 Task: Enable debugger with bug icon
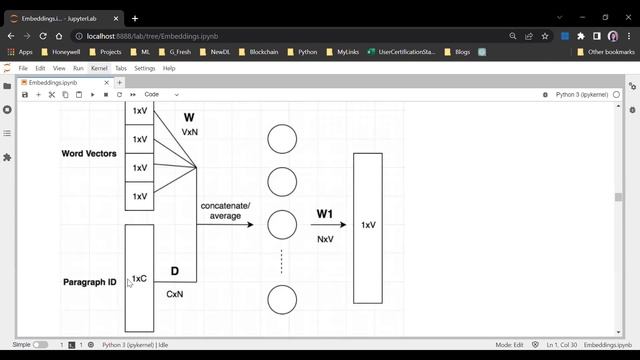pos(545,95)
